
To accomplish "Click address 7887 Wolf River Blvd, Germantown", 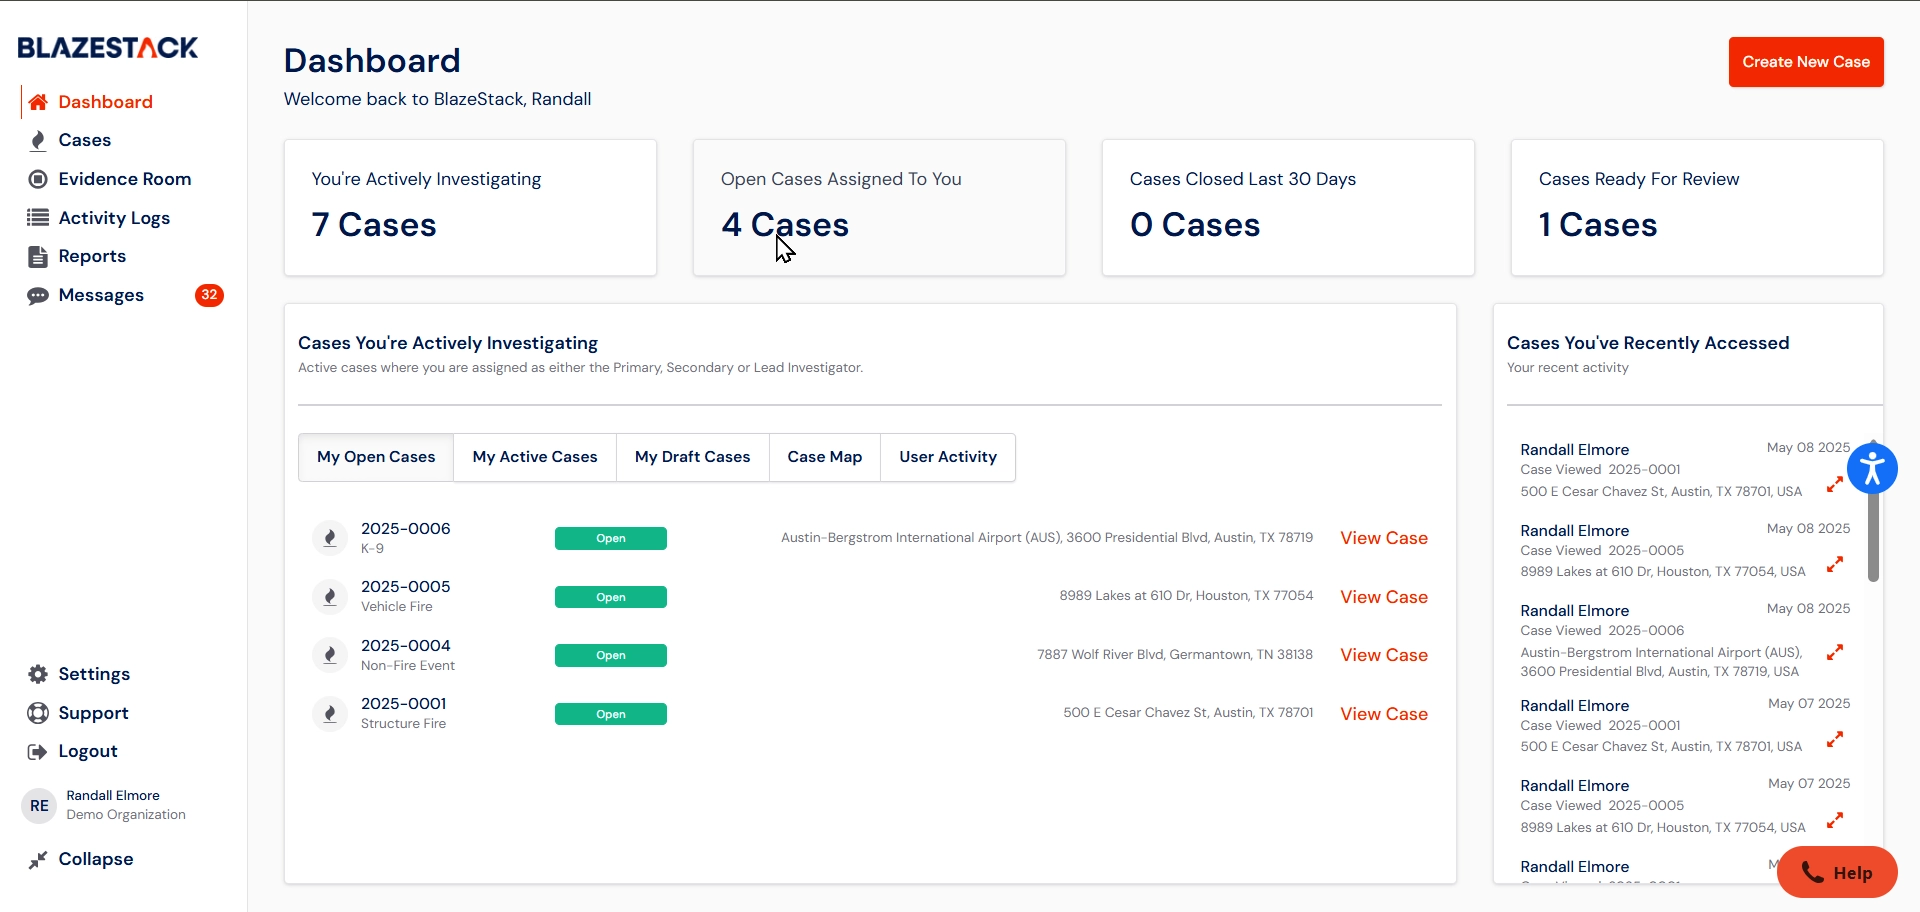I will tap(1175, 654).
